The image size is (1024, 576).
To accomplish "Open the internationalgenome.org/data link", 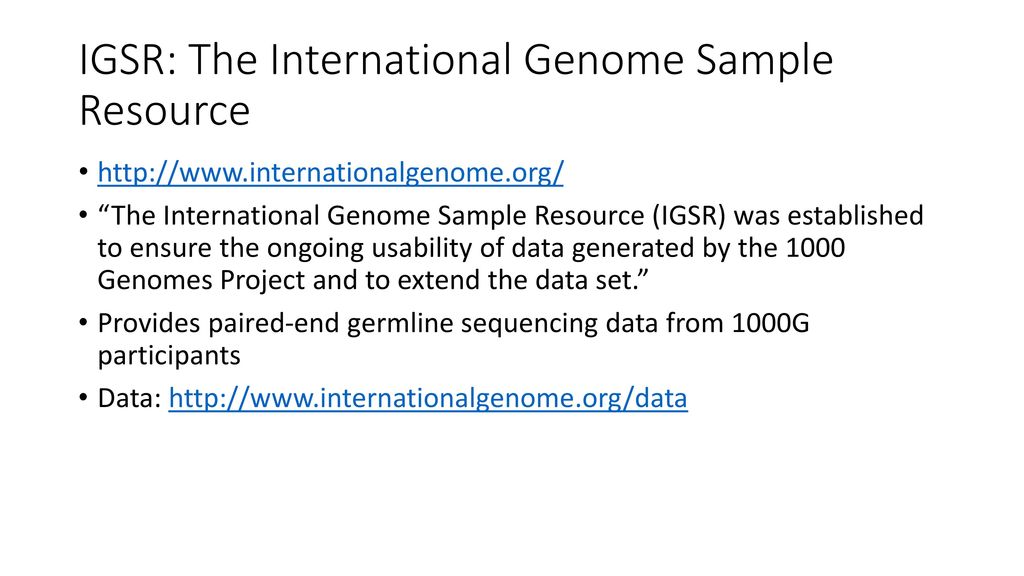I will coord(428,398).
